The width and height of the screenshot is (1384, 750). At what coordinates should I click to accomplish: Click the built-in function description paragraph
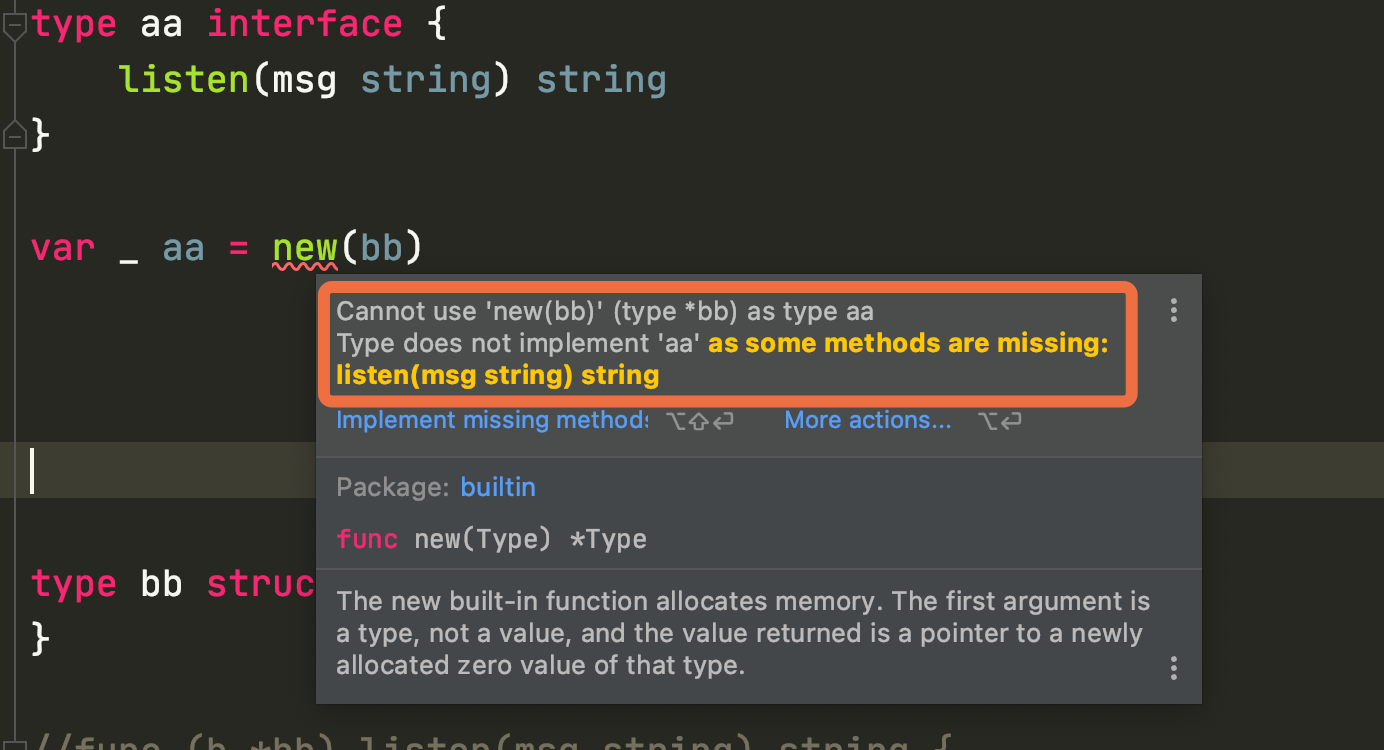click(x=742, y=633)
